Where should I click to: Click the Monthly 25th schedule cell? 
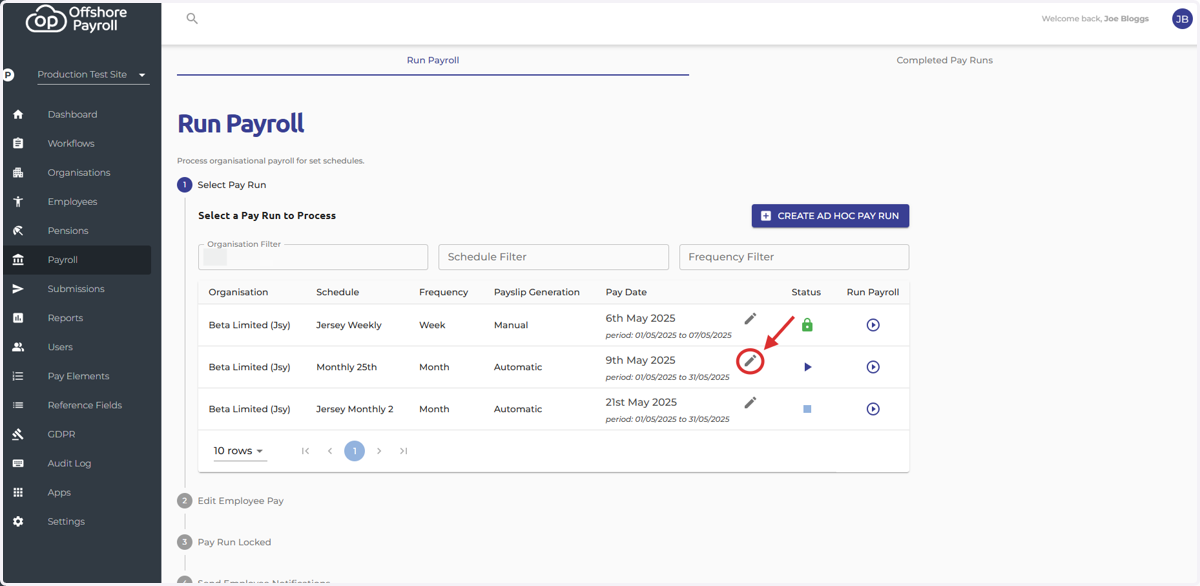pyautogui.click(x=347, y=367)
